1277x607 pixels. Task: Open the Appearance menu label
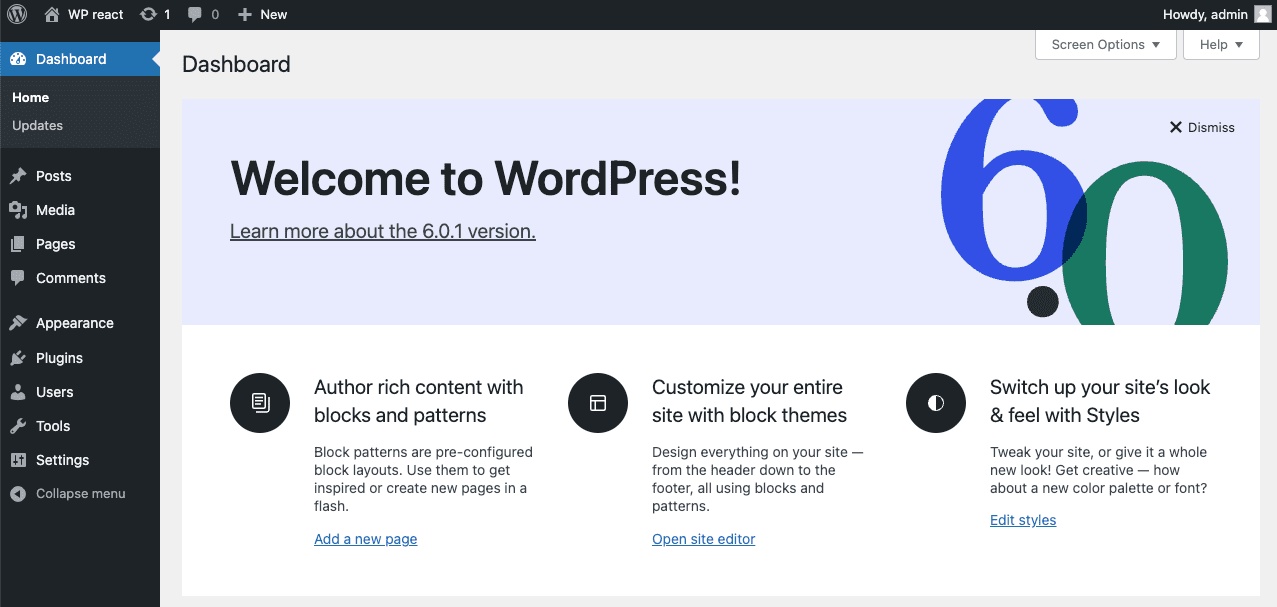75,323
